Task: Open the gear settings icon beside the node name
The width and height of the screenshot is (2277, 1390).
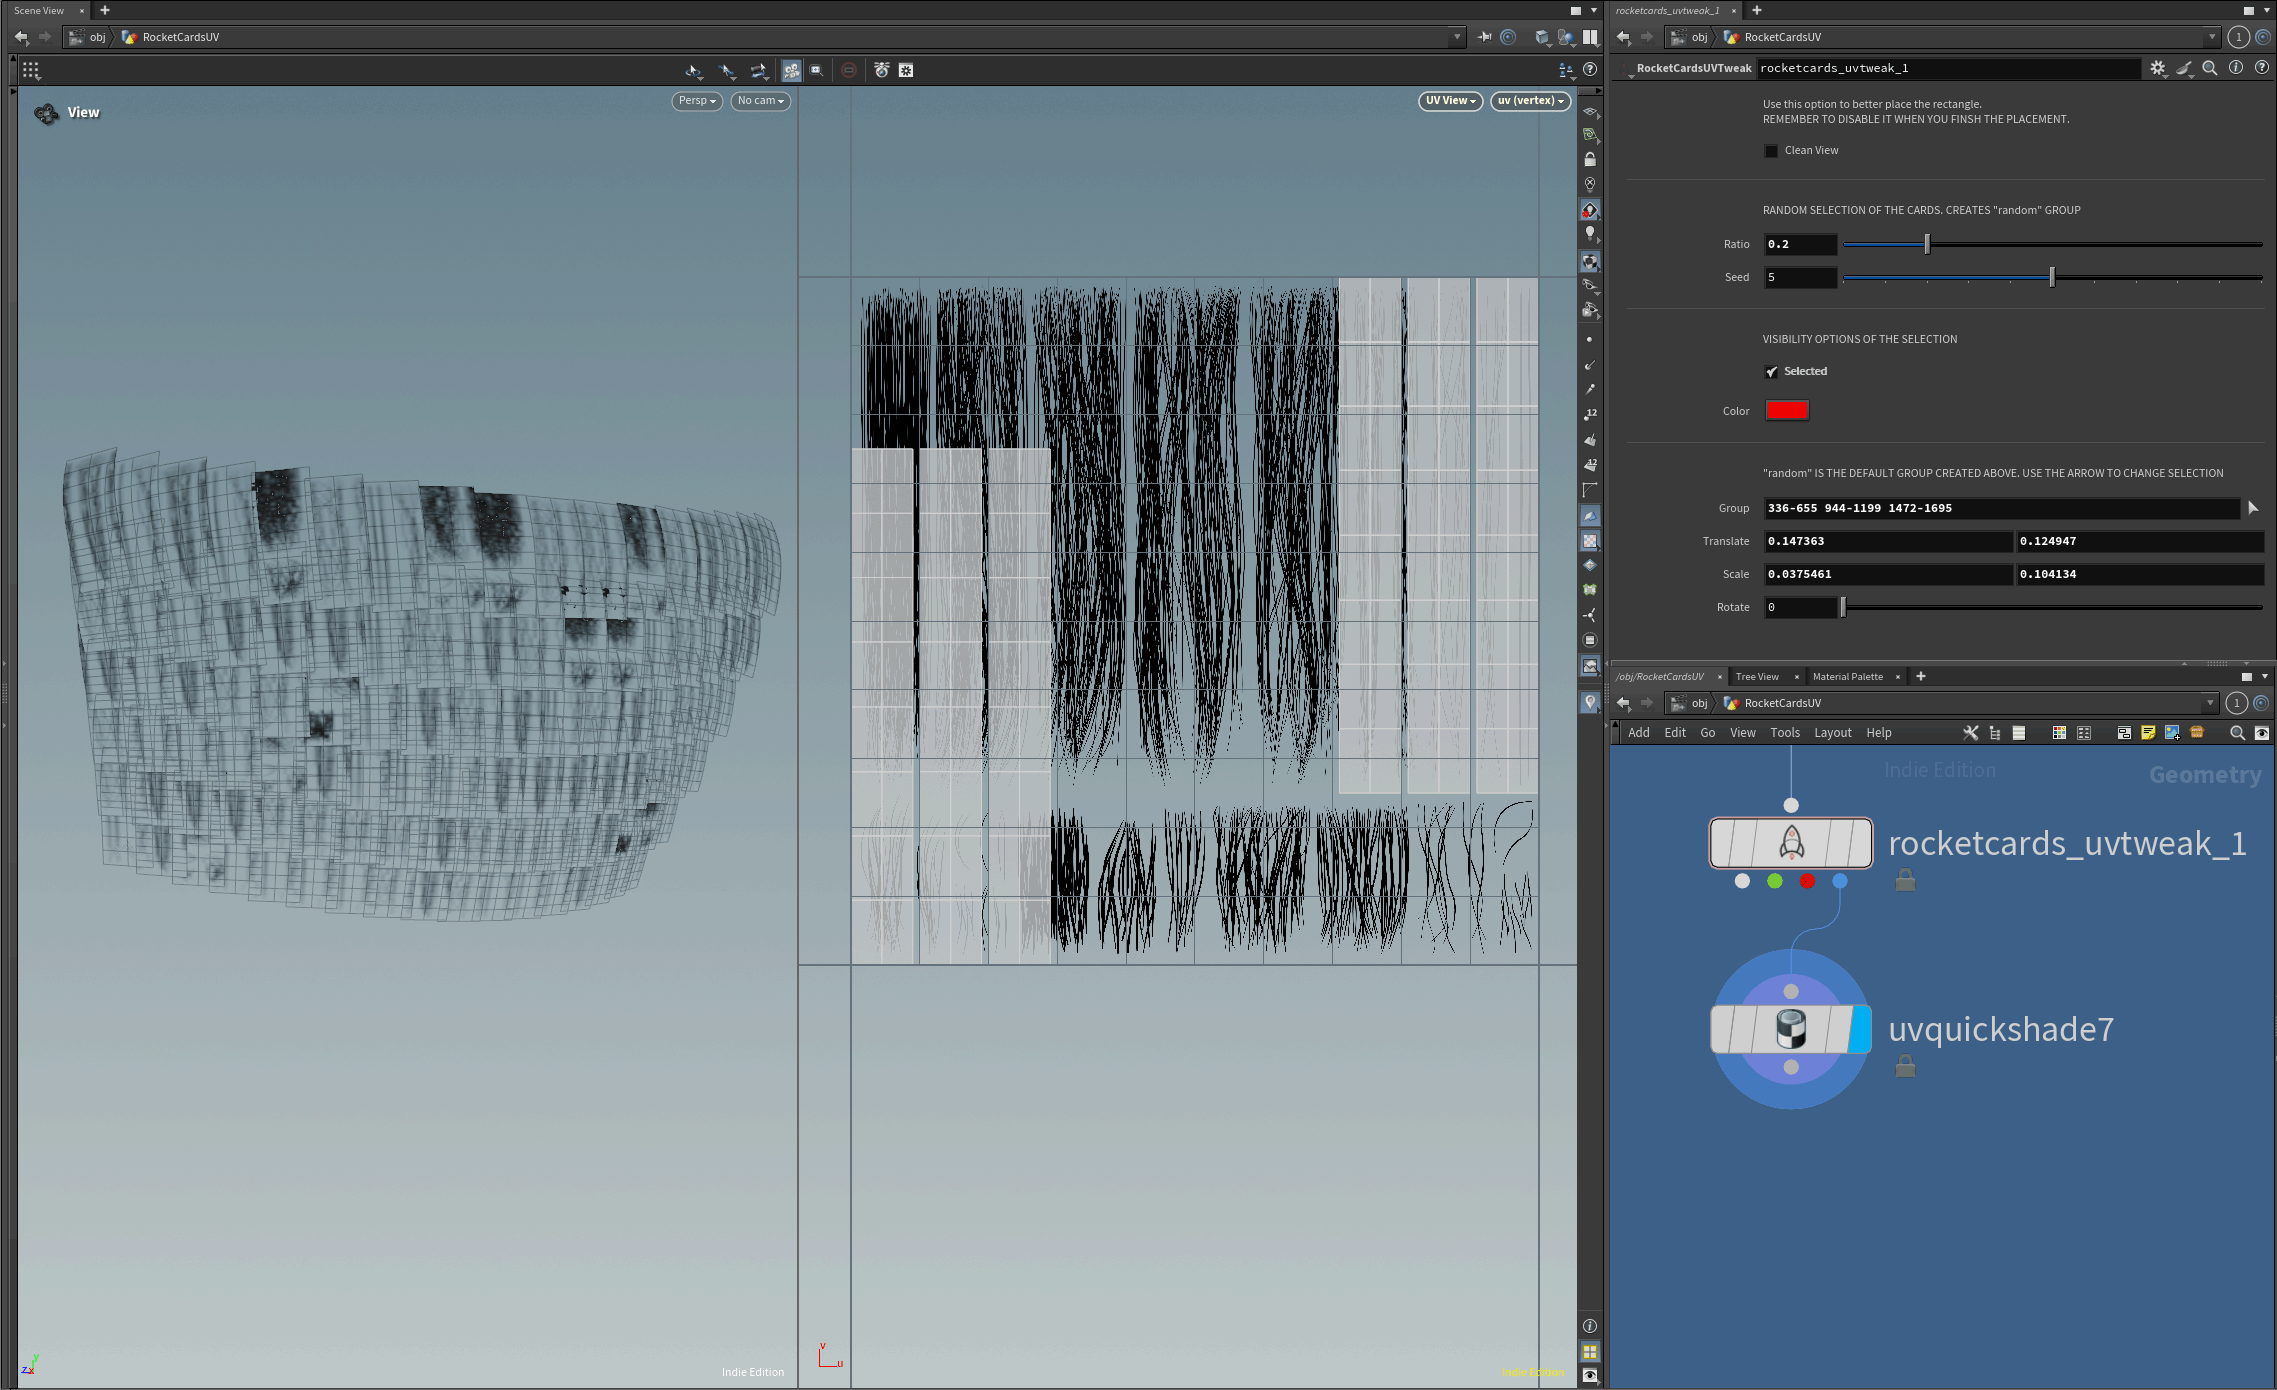Action: [x=2158, y=68]
